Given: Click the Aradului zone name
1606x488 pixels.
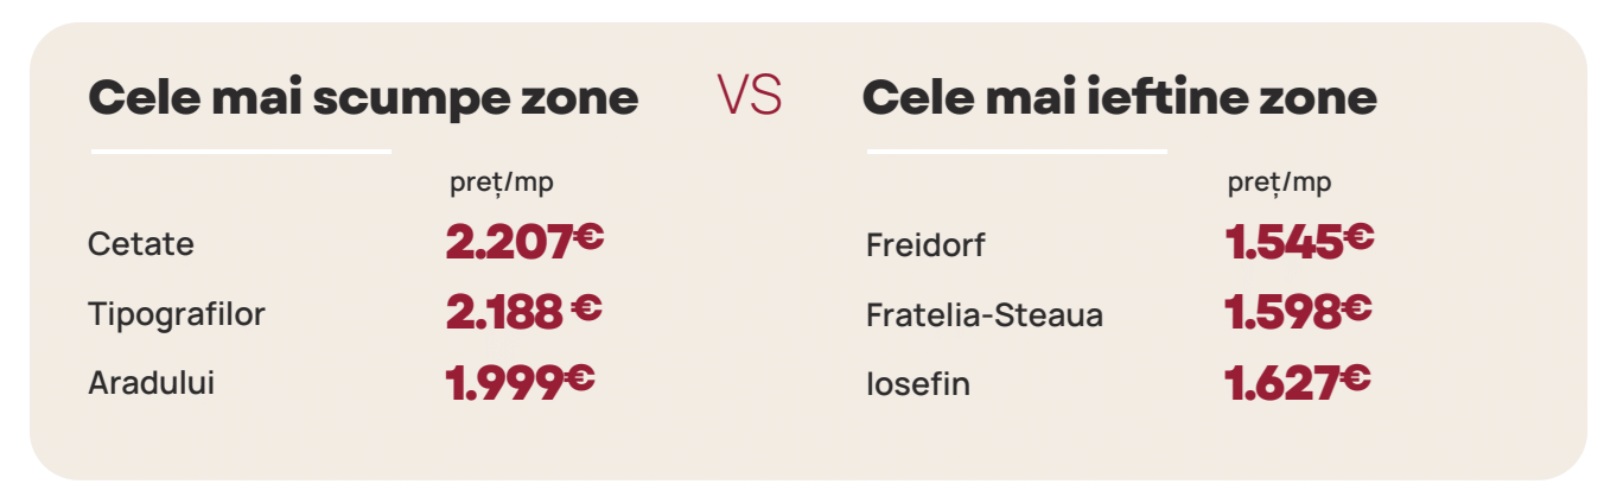Looking at the screenshot, I should 151,383.
